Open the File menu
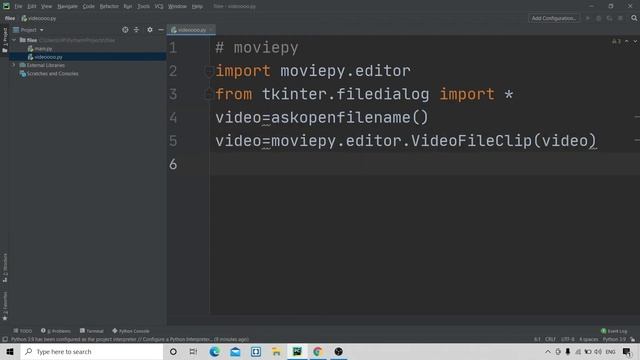The width and height of the screenshot is (640, 360). click(x=18, y=6)
